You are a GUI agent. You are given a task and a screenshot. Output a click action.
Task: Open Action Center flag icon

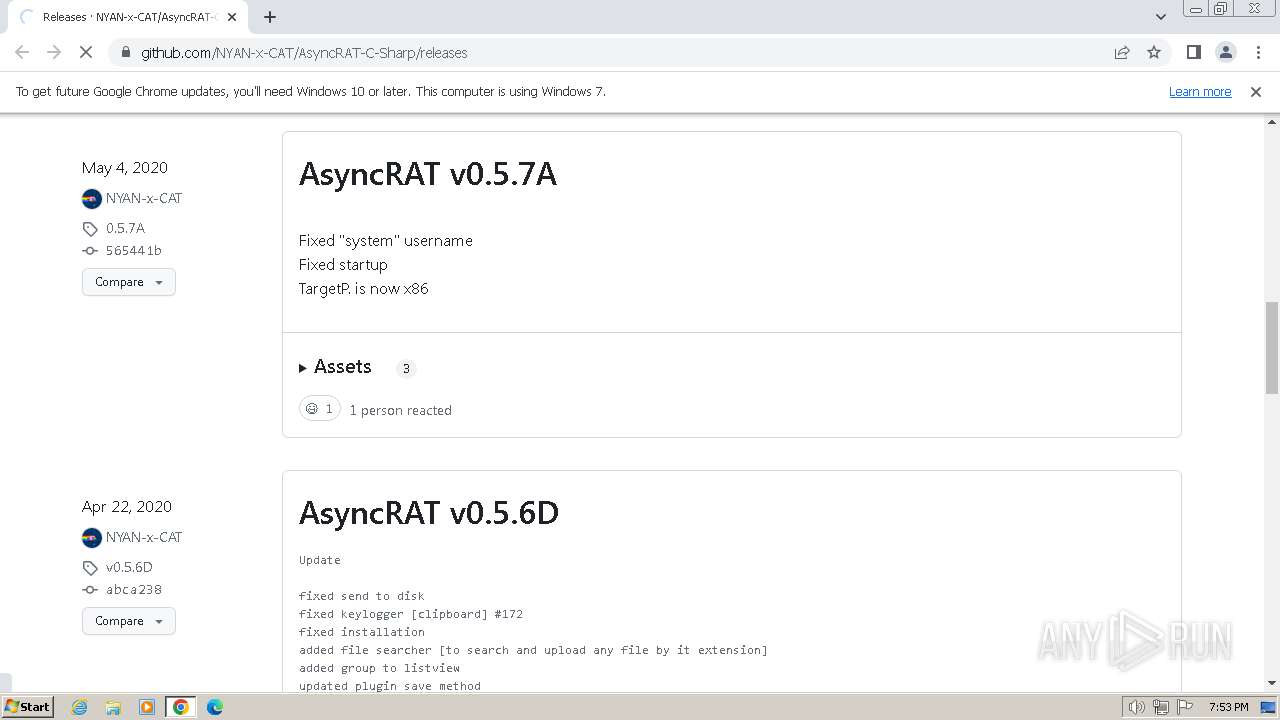(x=1185, y=707)
